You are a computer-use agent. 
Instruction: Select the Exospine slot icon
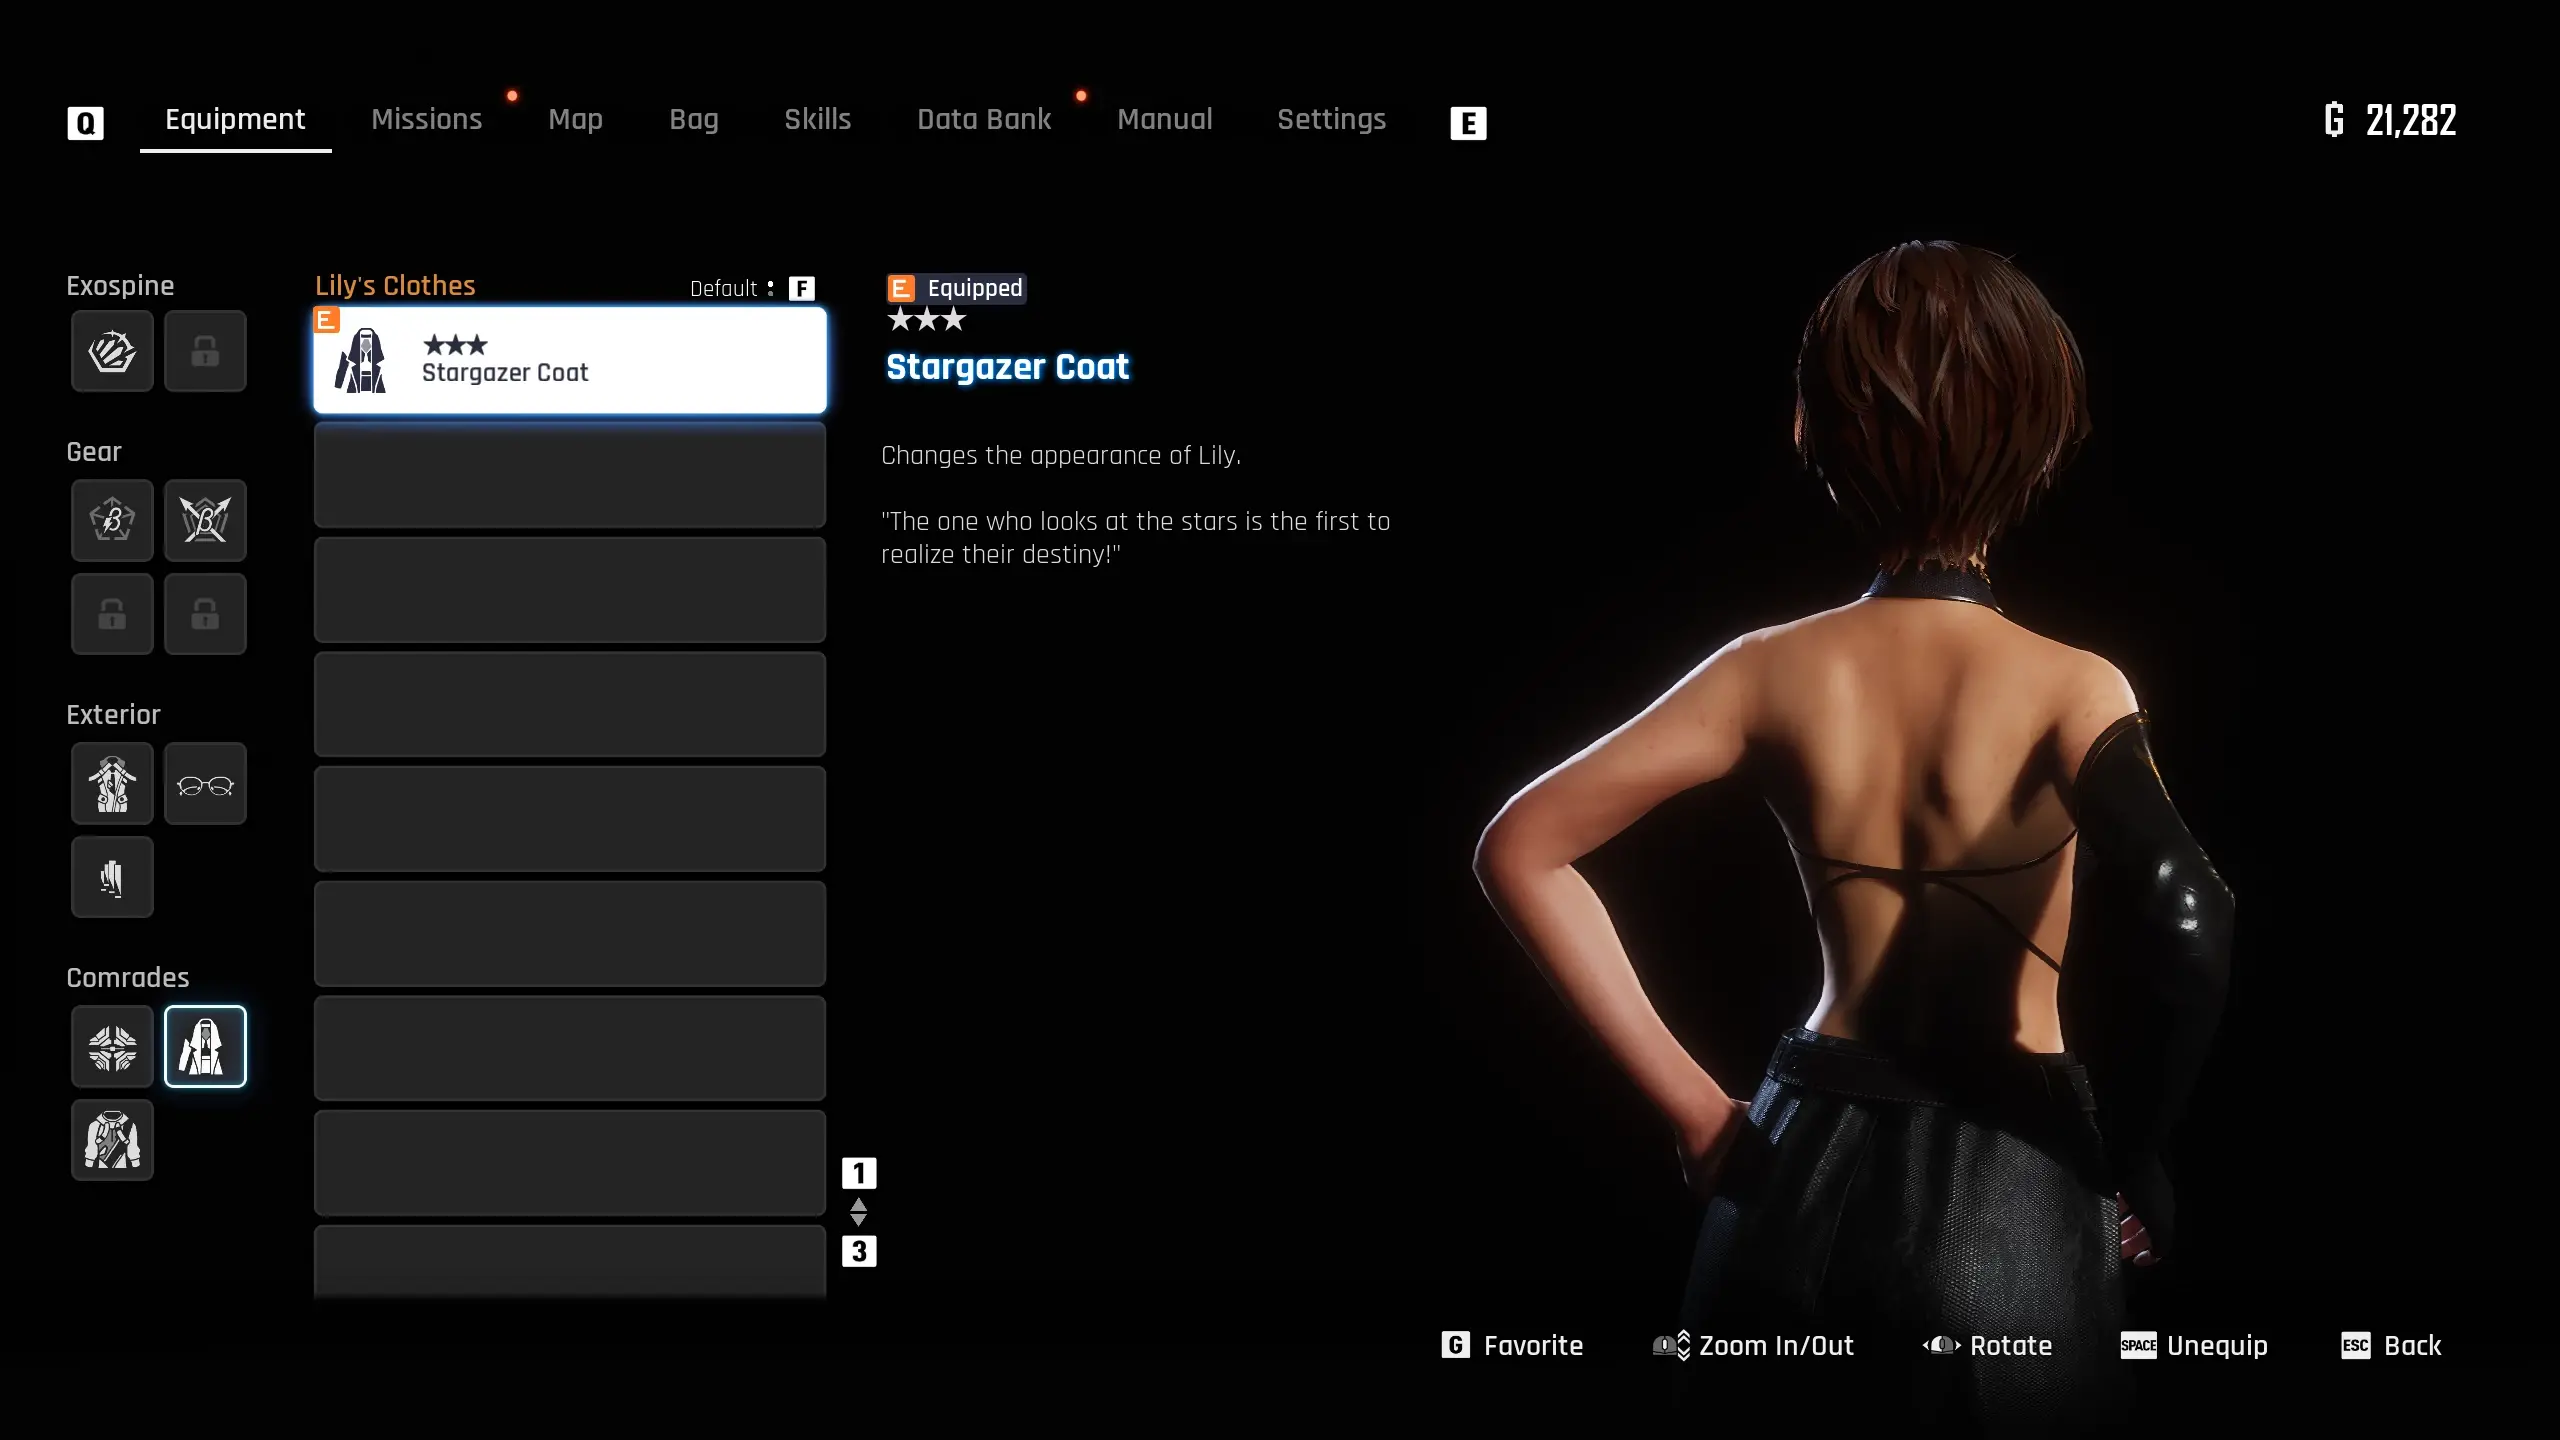[x=112, y=351]
